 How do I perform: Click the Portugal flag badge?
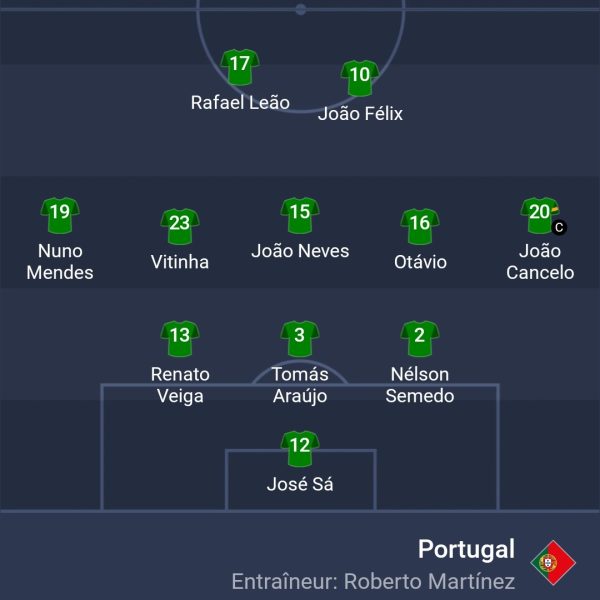[553, 564]
